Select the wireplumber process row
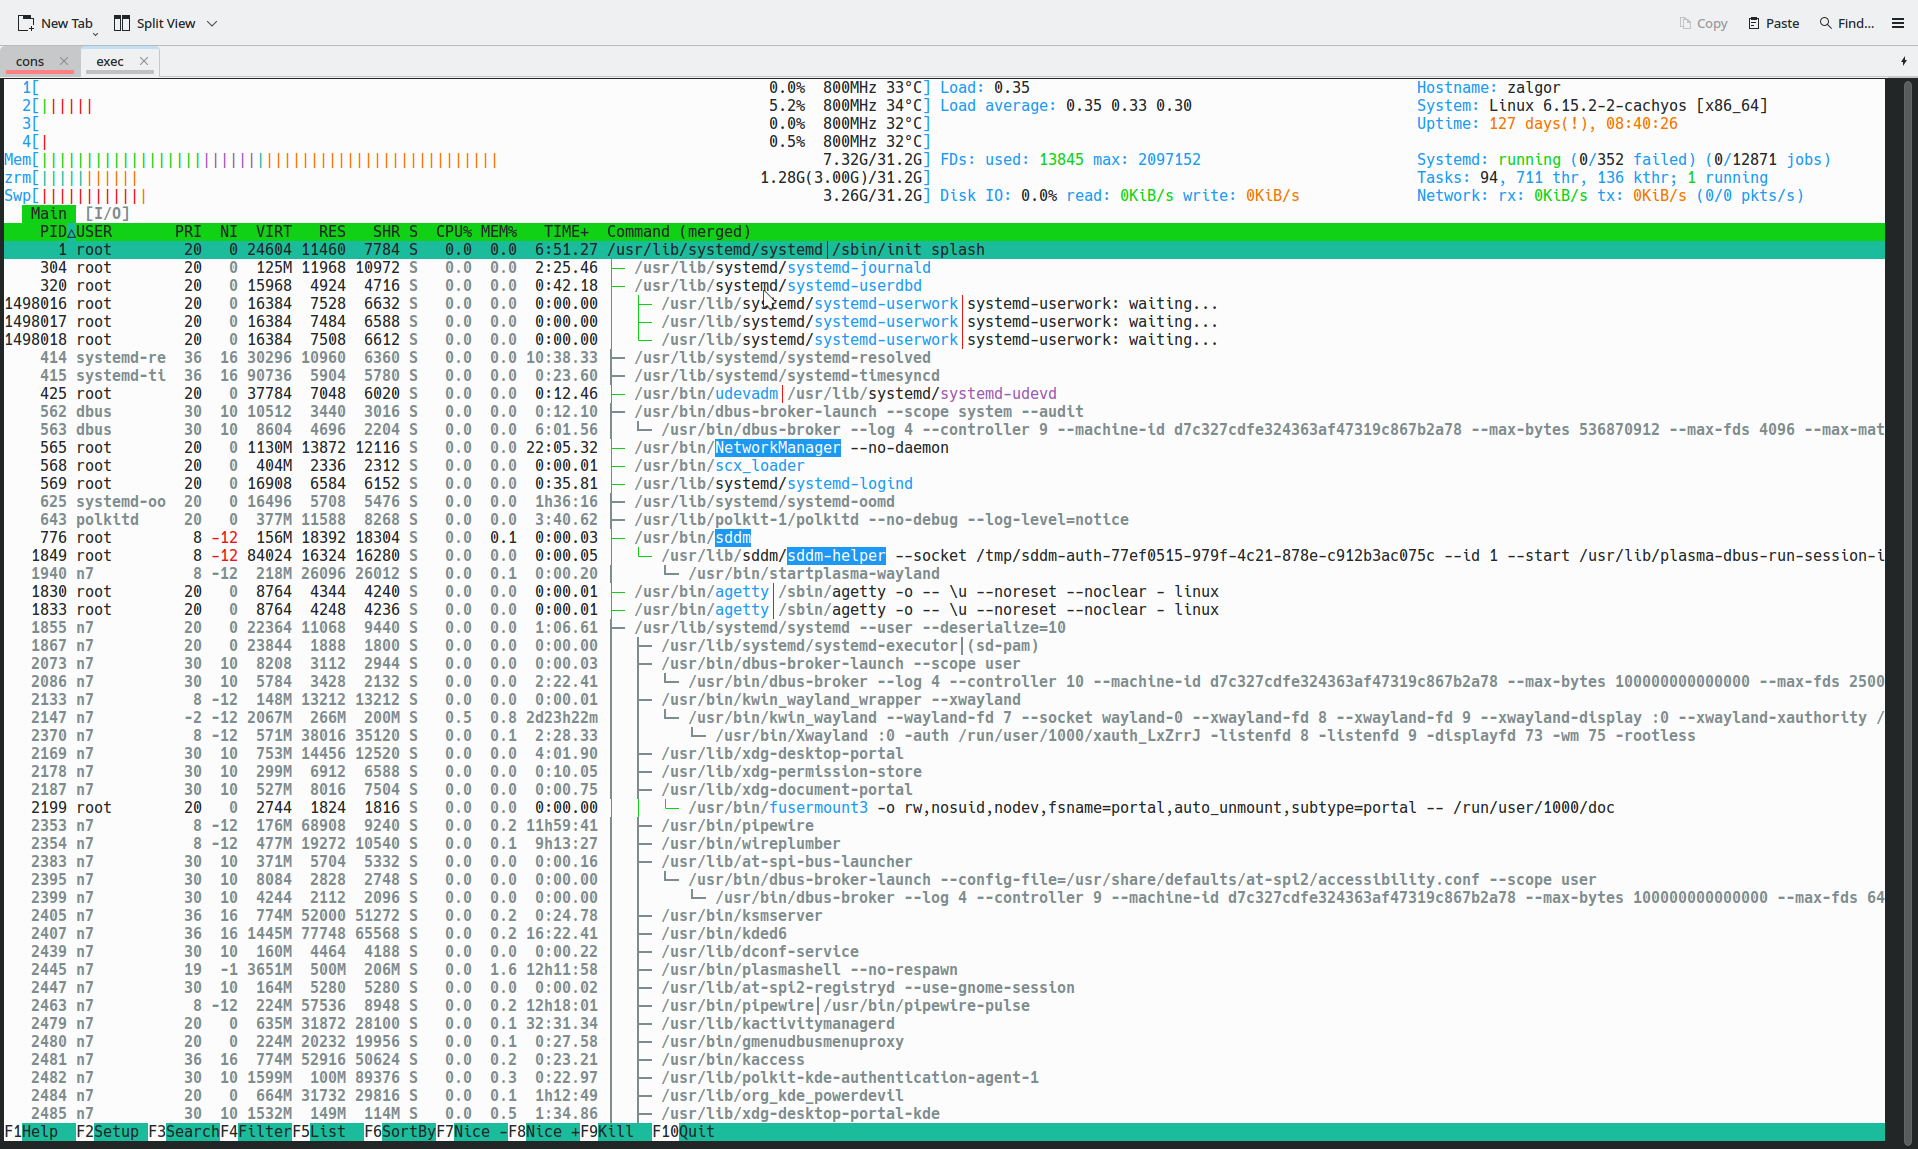This screenshot has height=1149, width=1918. 944,844
